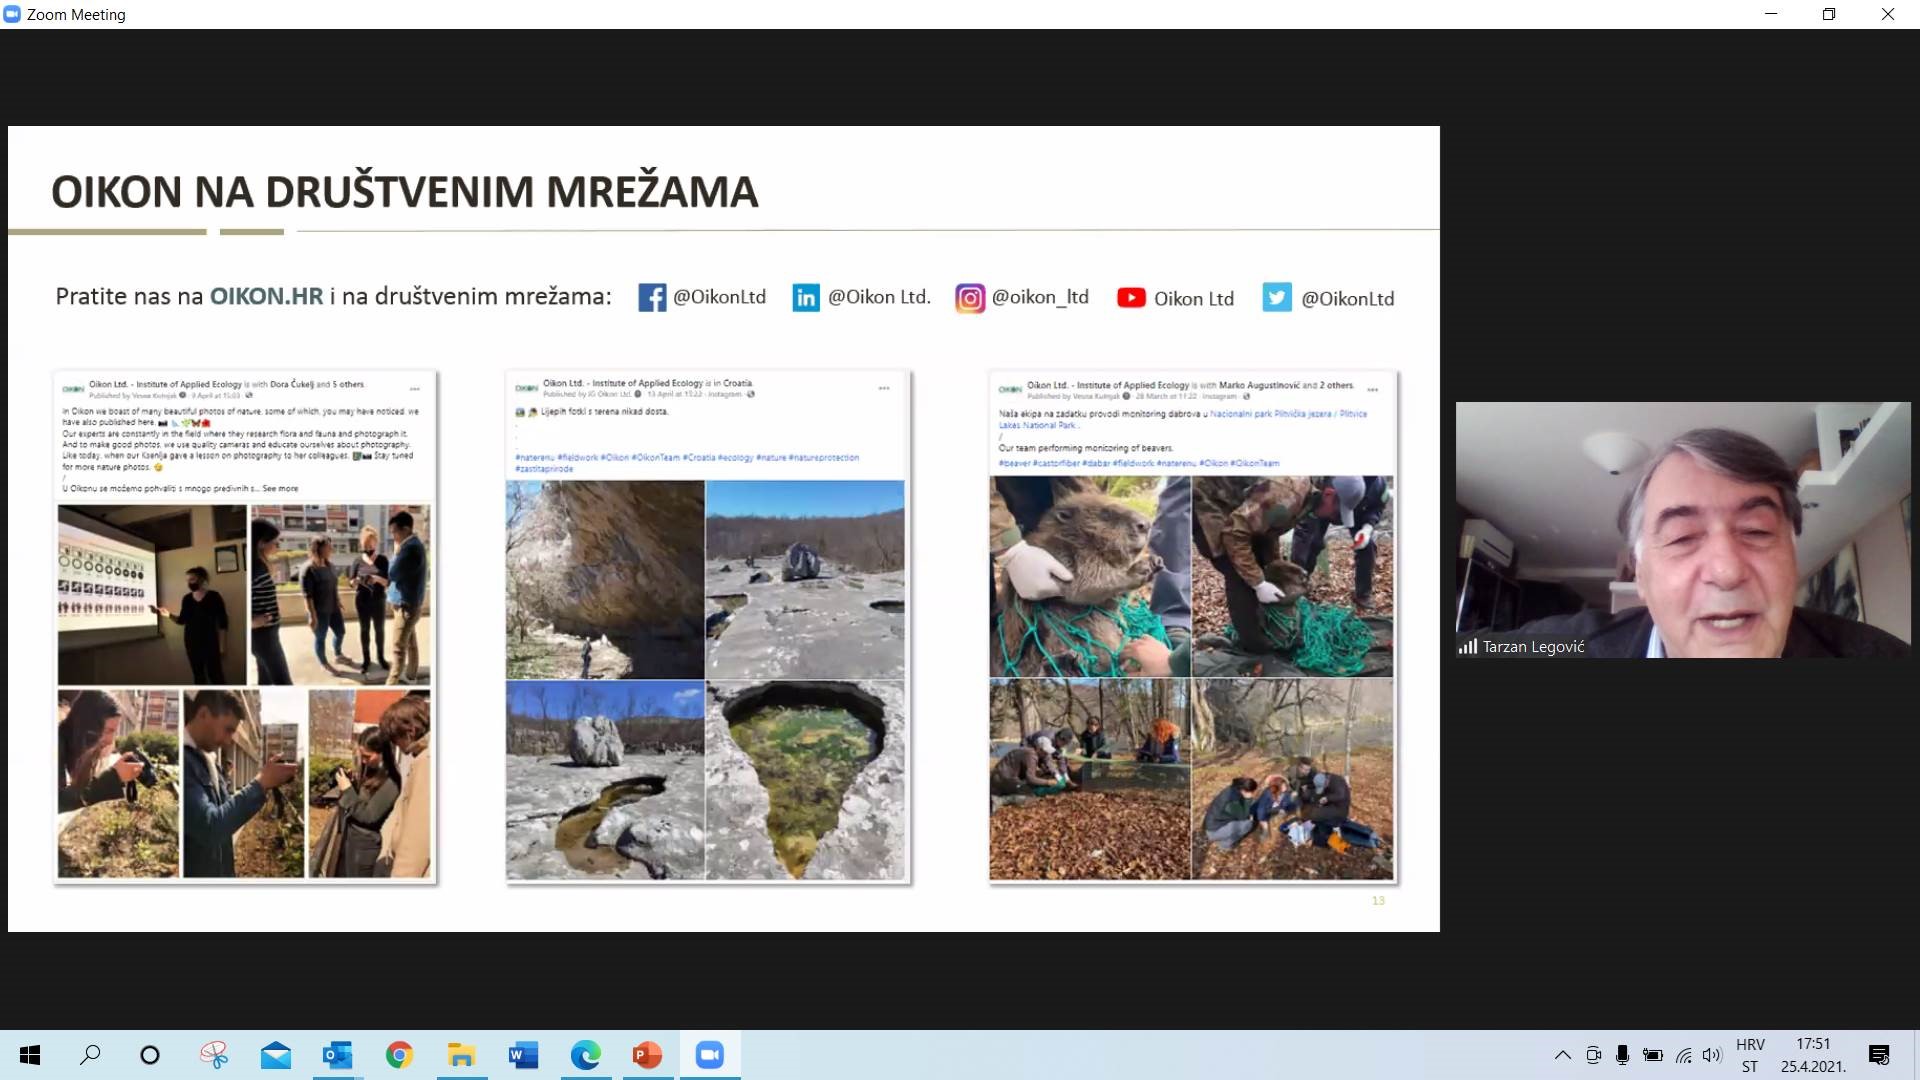Open Zoom from the taskbar

pyautogui.click(x=709, y=1055)
